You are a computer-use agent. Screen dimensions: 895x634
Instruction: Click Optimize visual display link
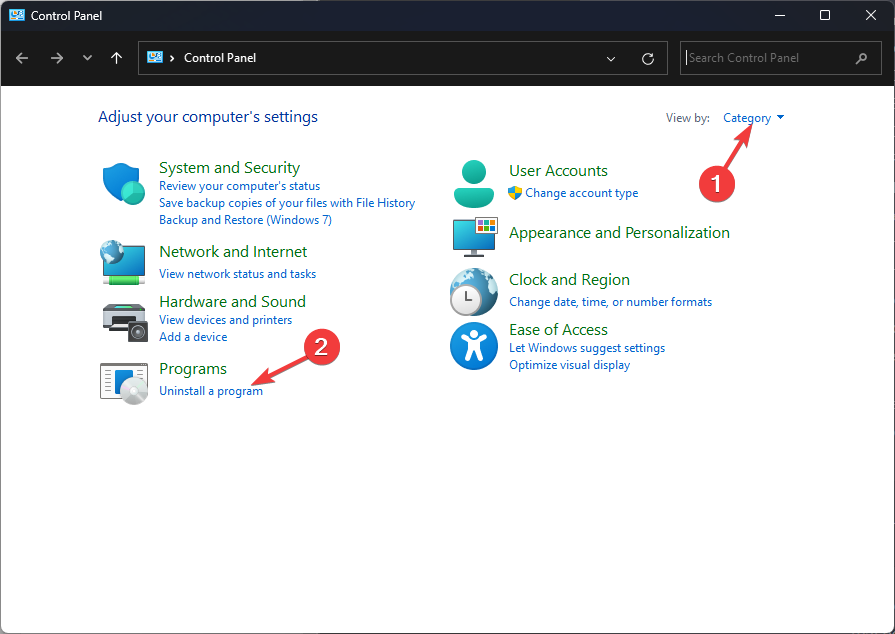pyautogui.click(x=570, y=365)
